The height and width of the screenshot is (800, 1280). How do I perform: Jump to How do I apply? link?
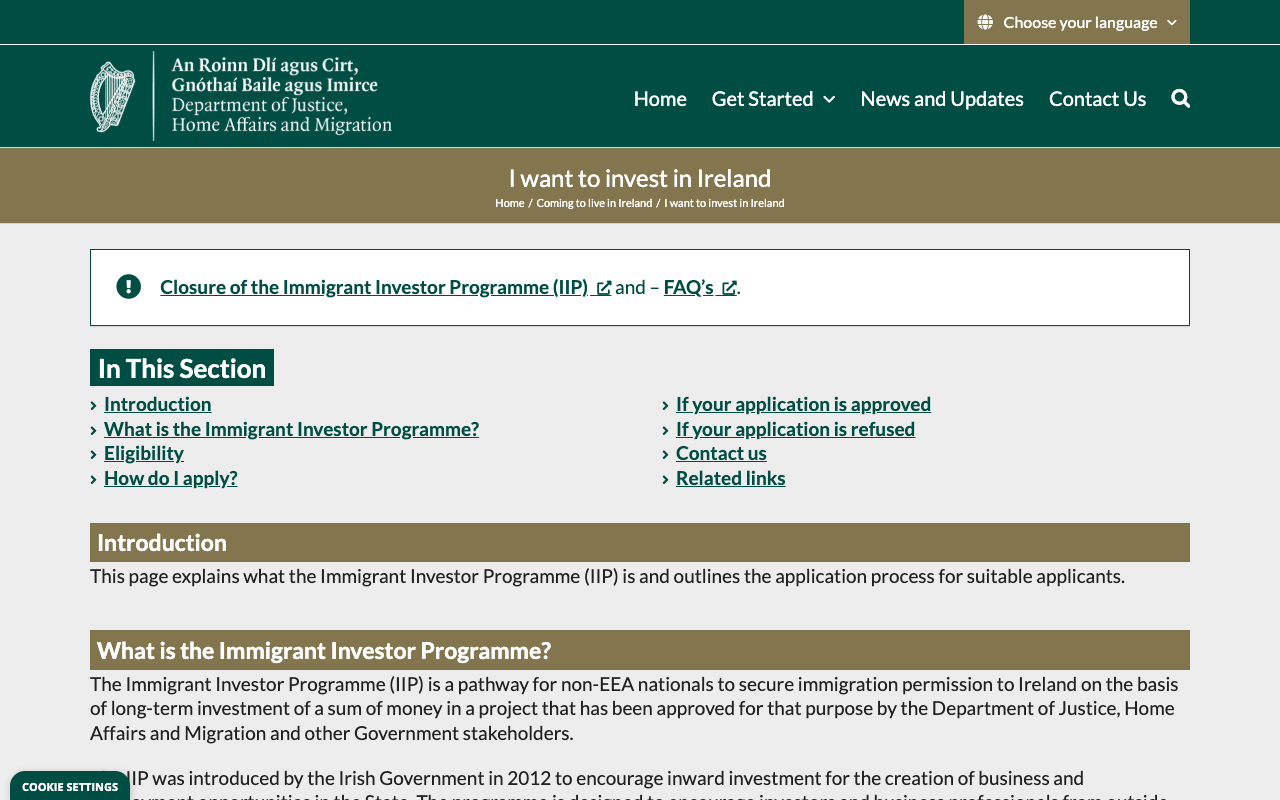pos(171,478)
